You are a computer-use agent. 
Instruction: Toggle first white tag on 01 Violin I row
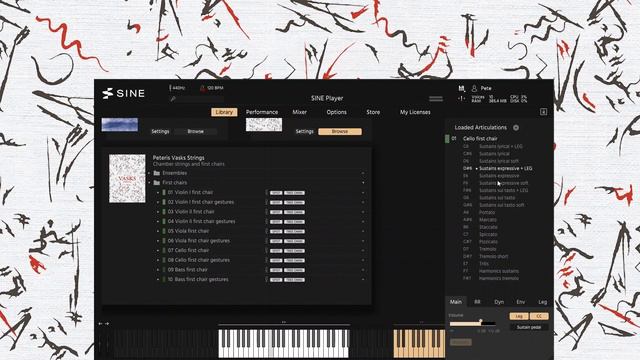pos(276,193)
